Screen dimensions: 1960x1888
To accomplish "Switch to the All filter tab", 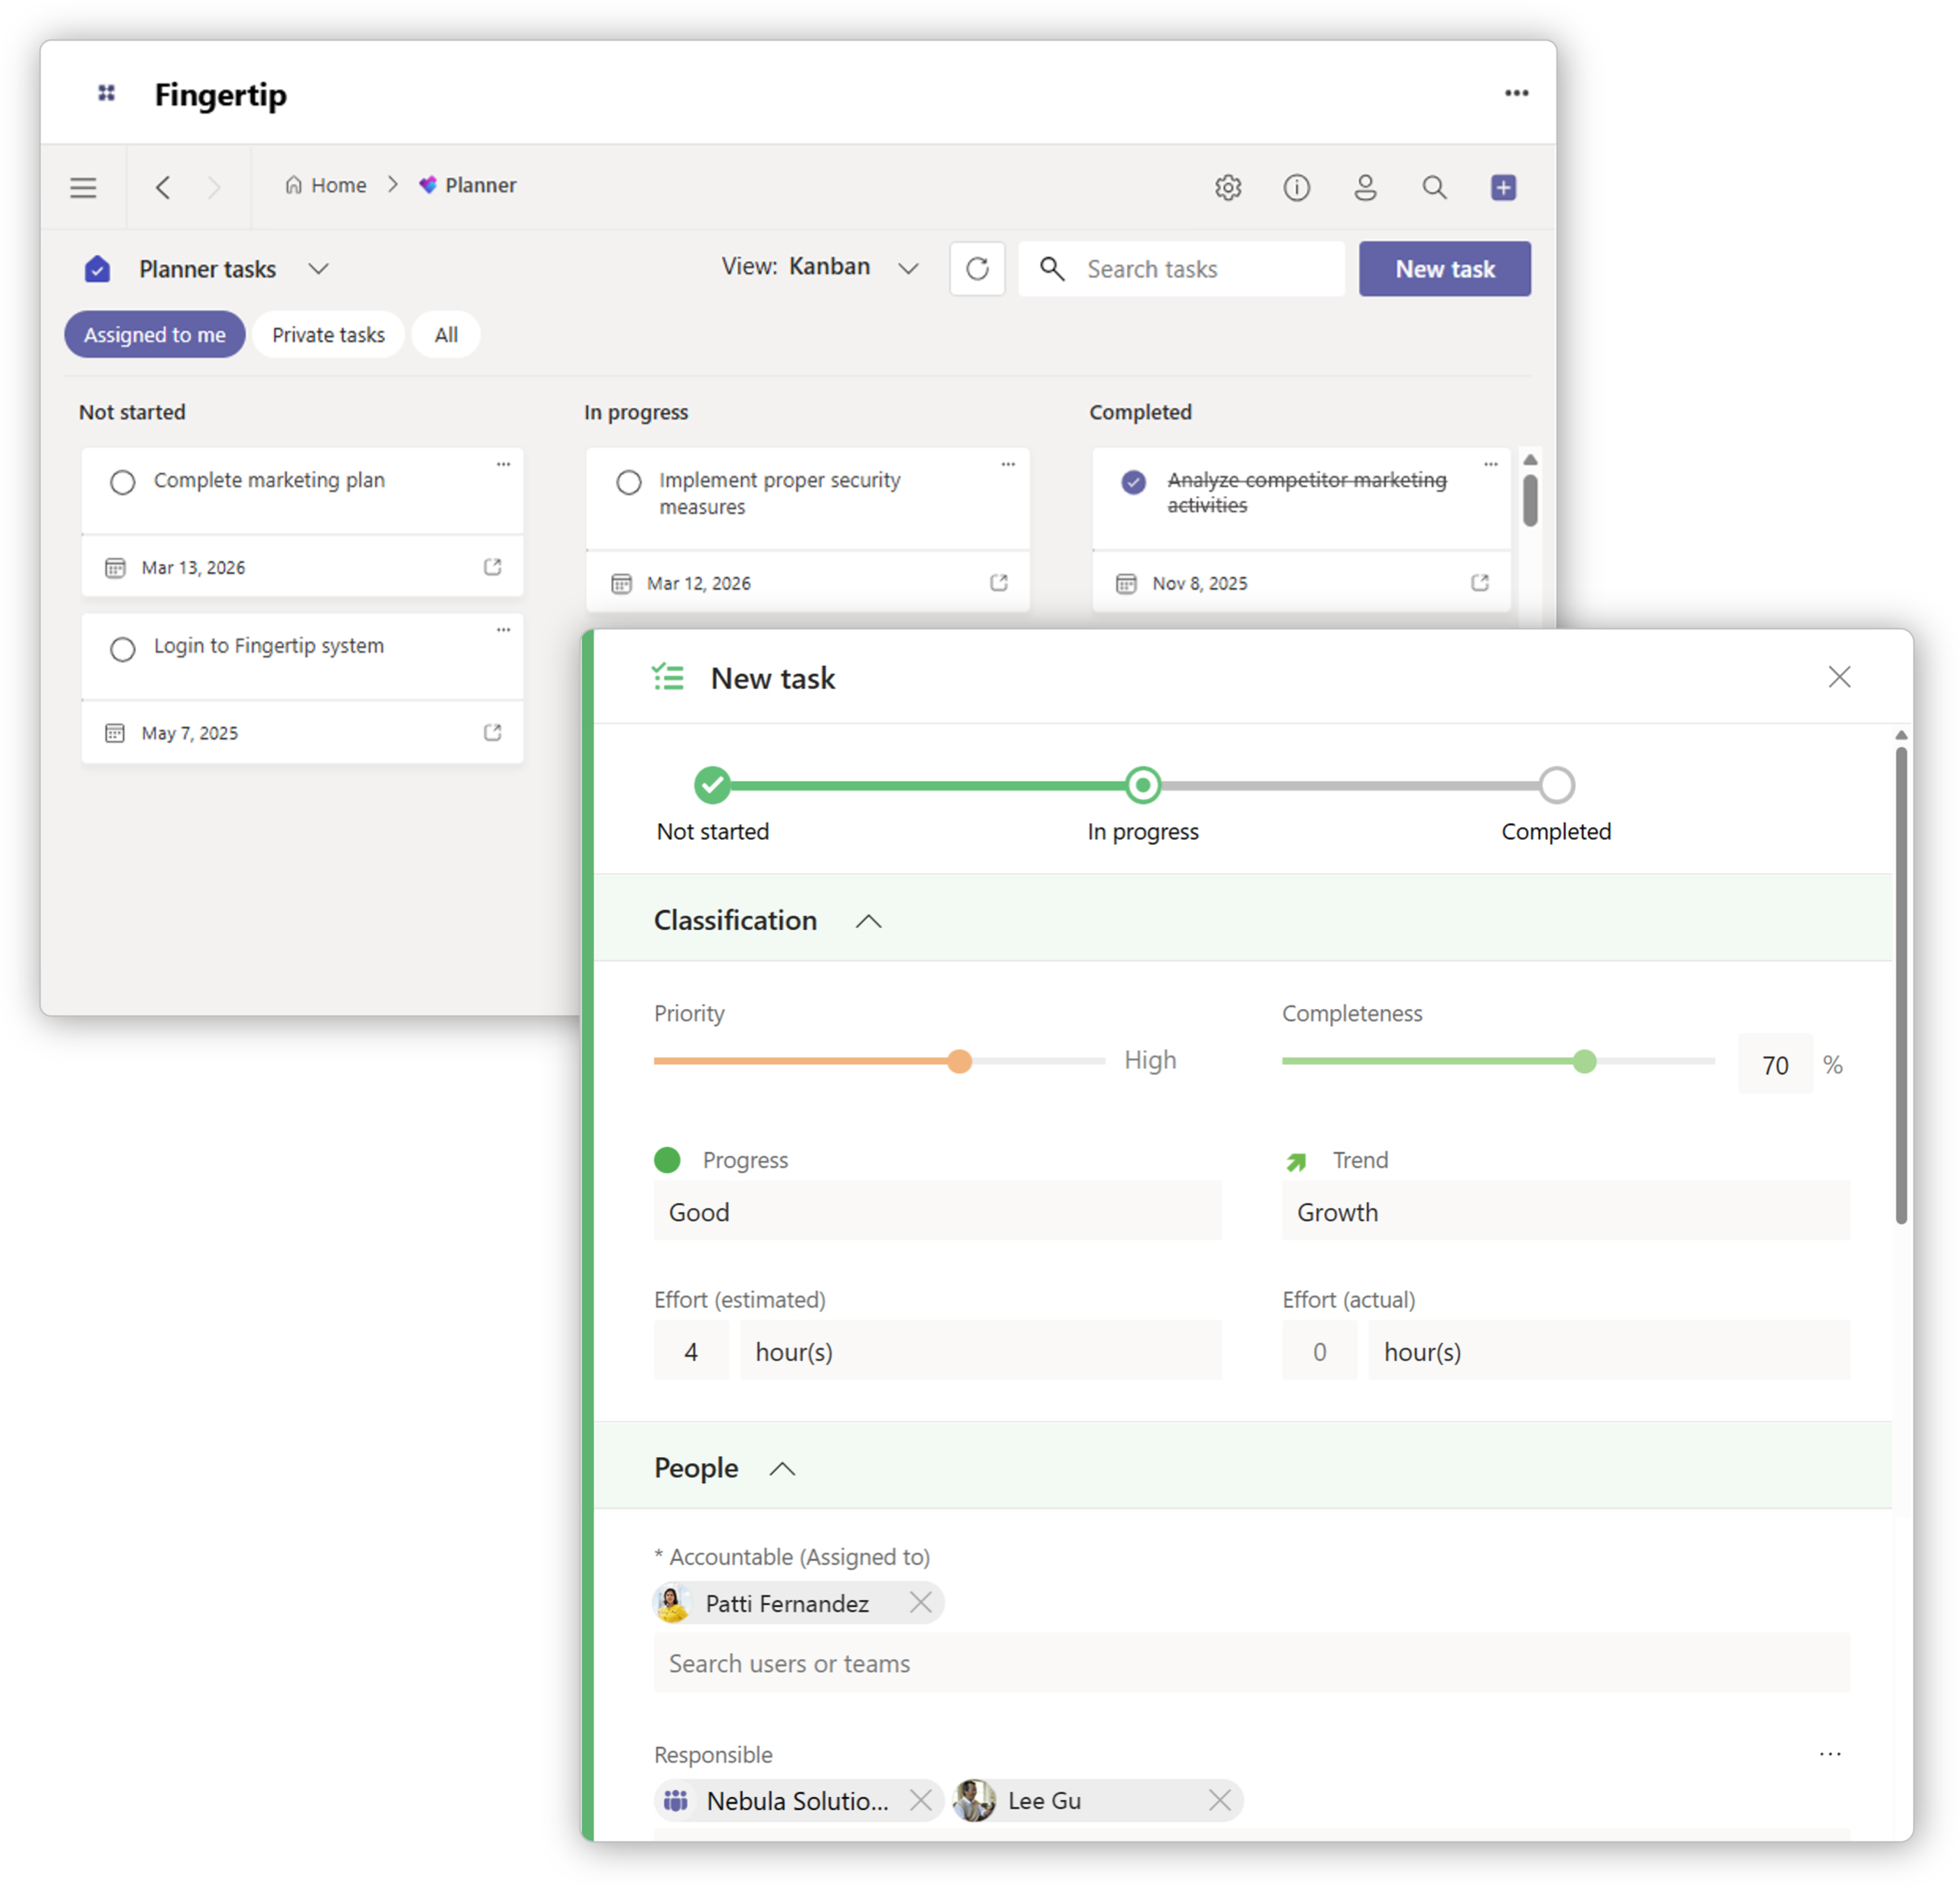I will click(446, 335).
